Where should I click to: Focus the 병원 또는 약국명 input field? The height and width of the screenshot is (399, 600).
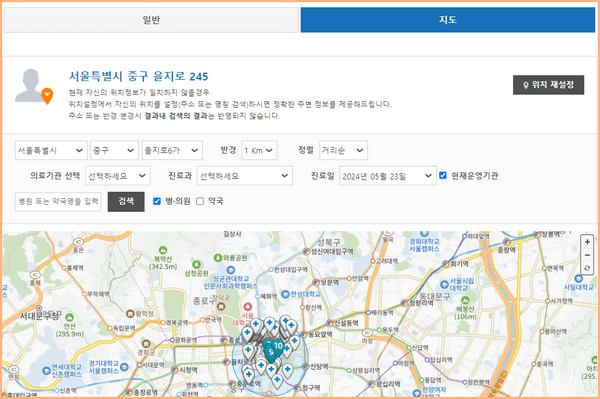(58, 202)
